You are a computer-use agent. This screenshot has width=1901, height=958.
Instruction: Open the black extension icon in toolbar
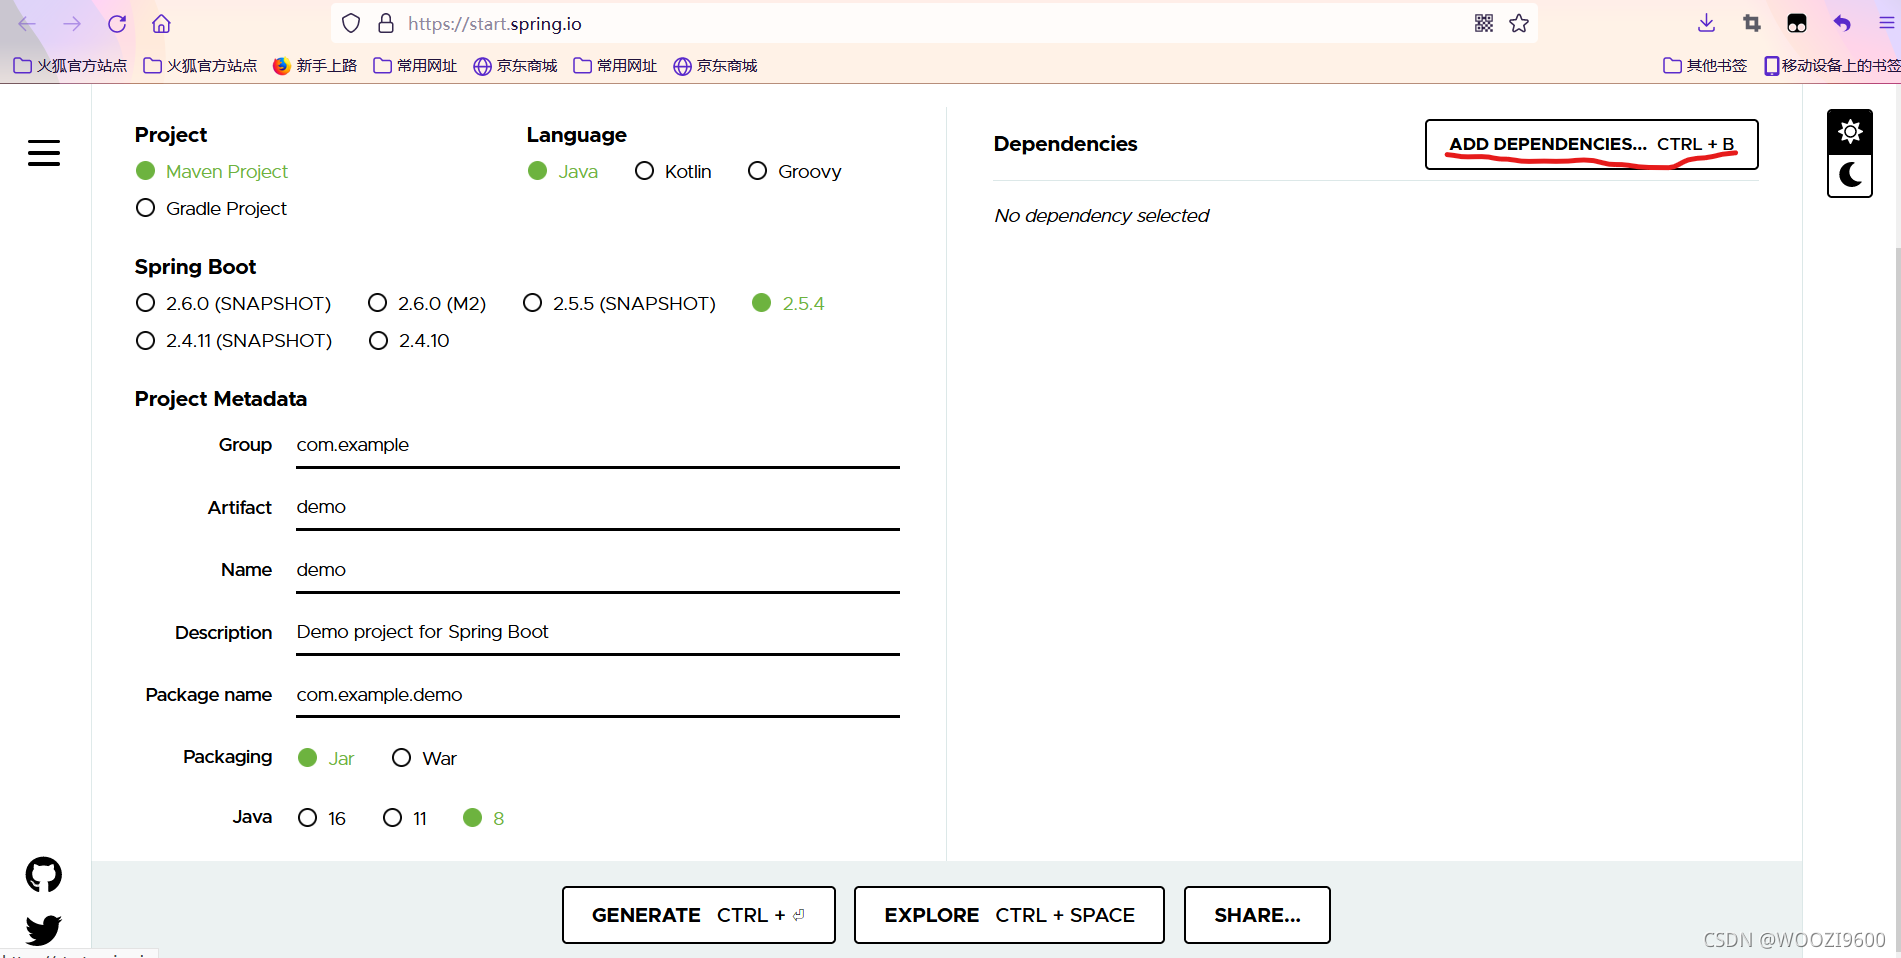point(1797,23)
